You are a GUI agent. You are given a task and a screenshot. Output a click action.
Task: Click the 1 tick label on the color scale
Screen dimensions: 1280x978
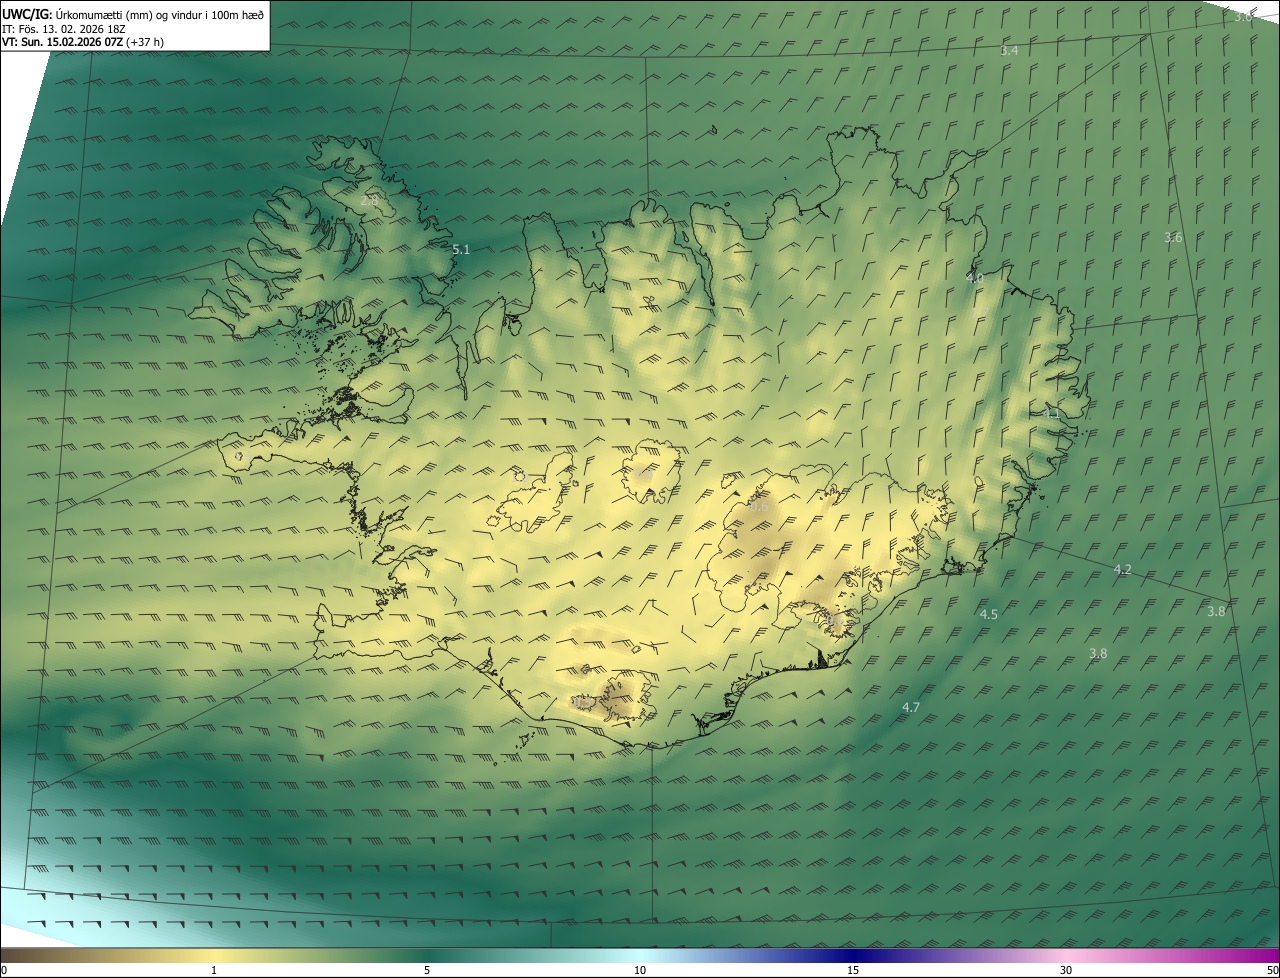(214, 970)
